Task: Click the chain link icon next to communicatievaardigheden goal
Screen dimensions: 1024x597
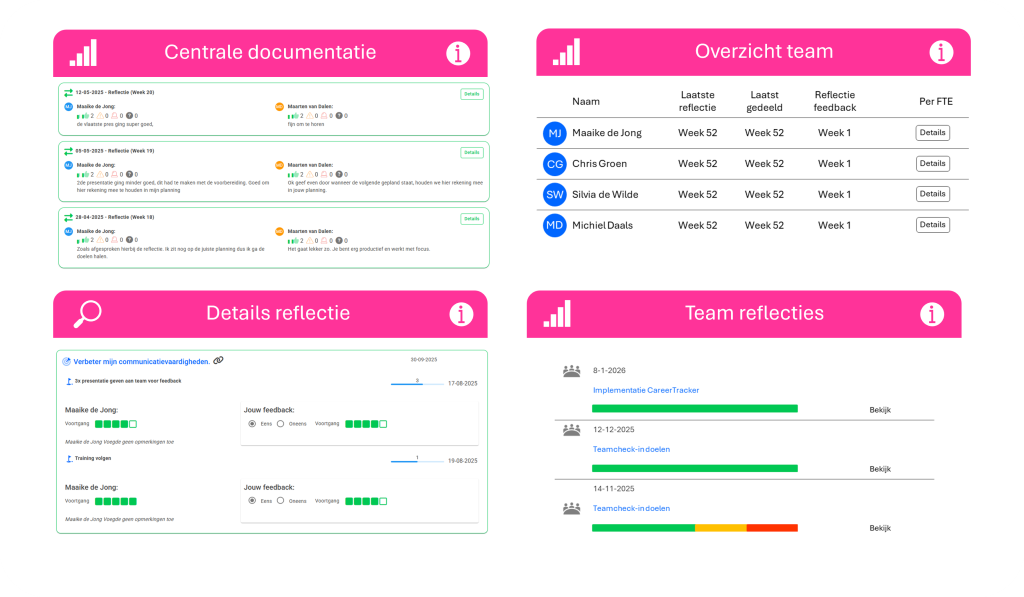Action: click(x=219, y=359)
